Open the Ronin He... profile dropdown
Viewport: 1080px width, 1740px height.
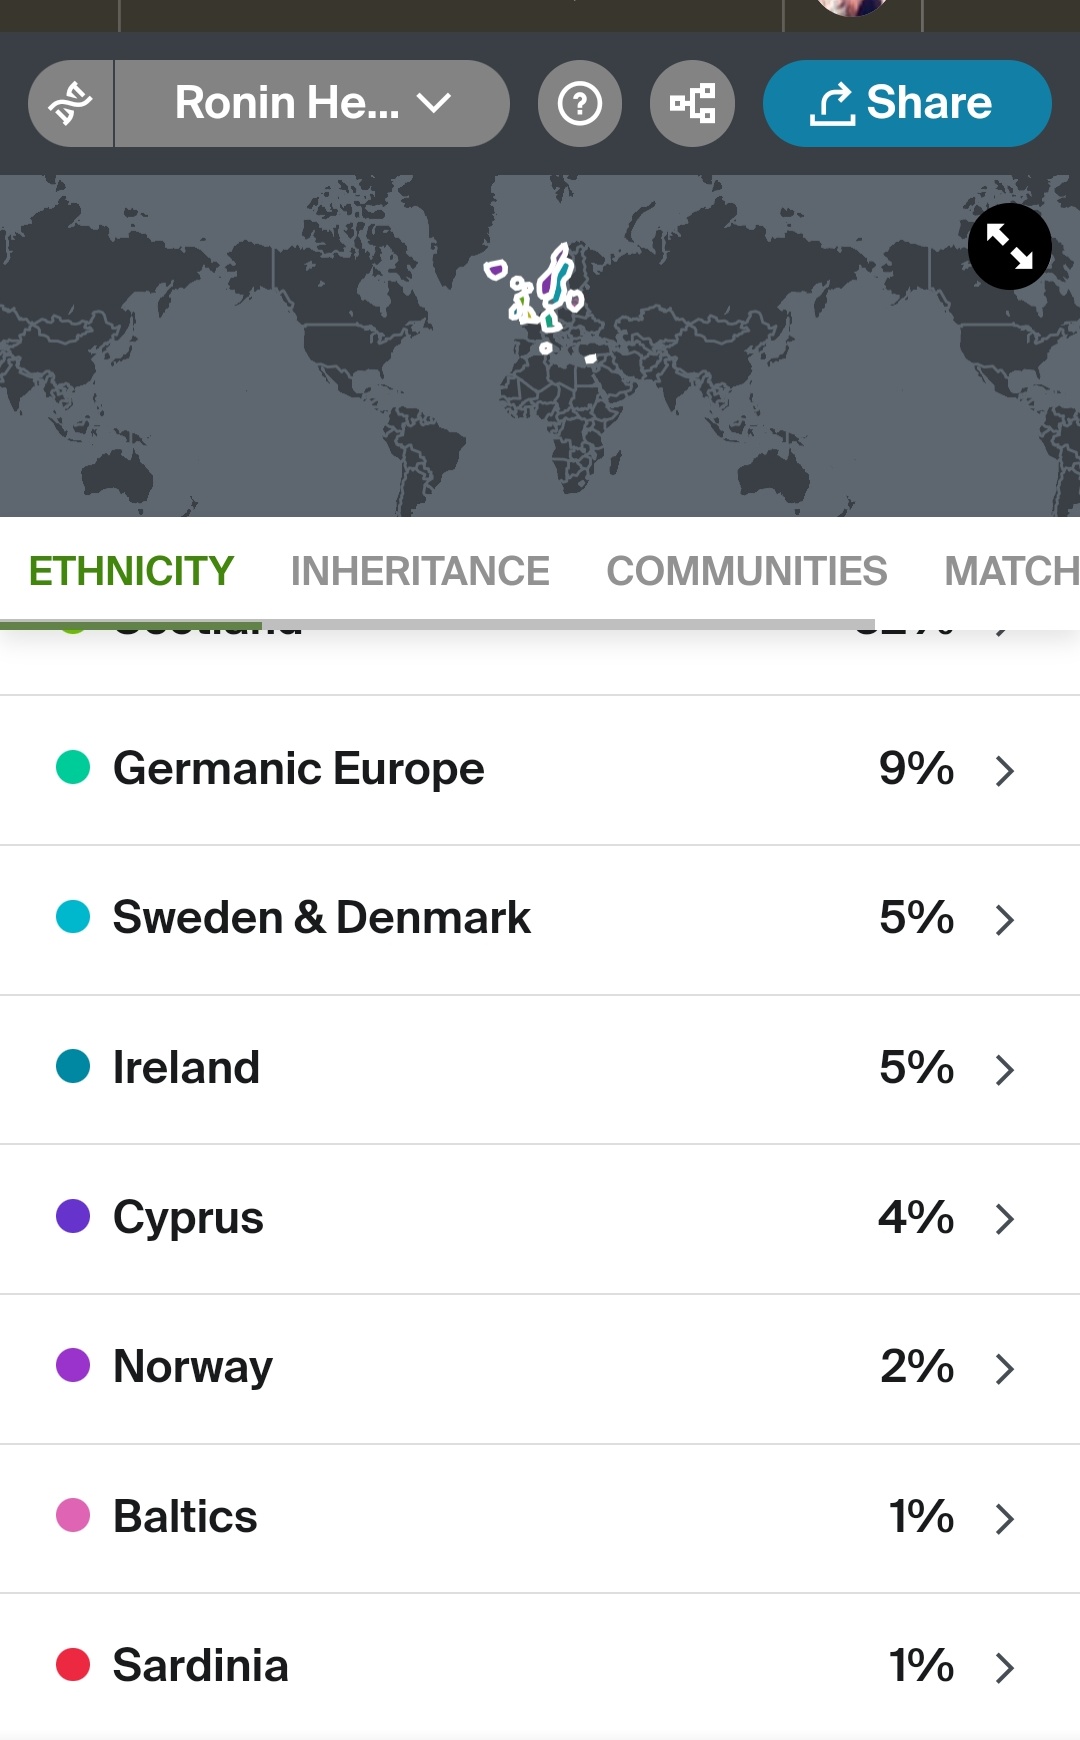click(x=312, y=103)
